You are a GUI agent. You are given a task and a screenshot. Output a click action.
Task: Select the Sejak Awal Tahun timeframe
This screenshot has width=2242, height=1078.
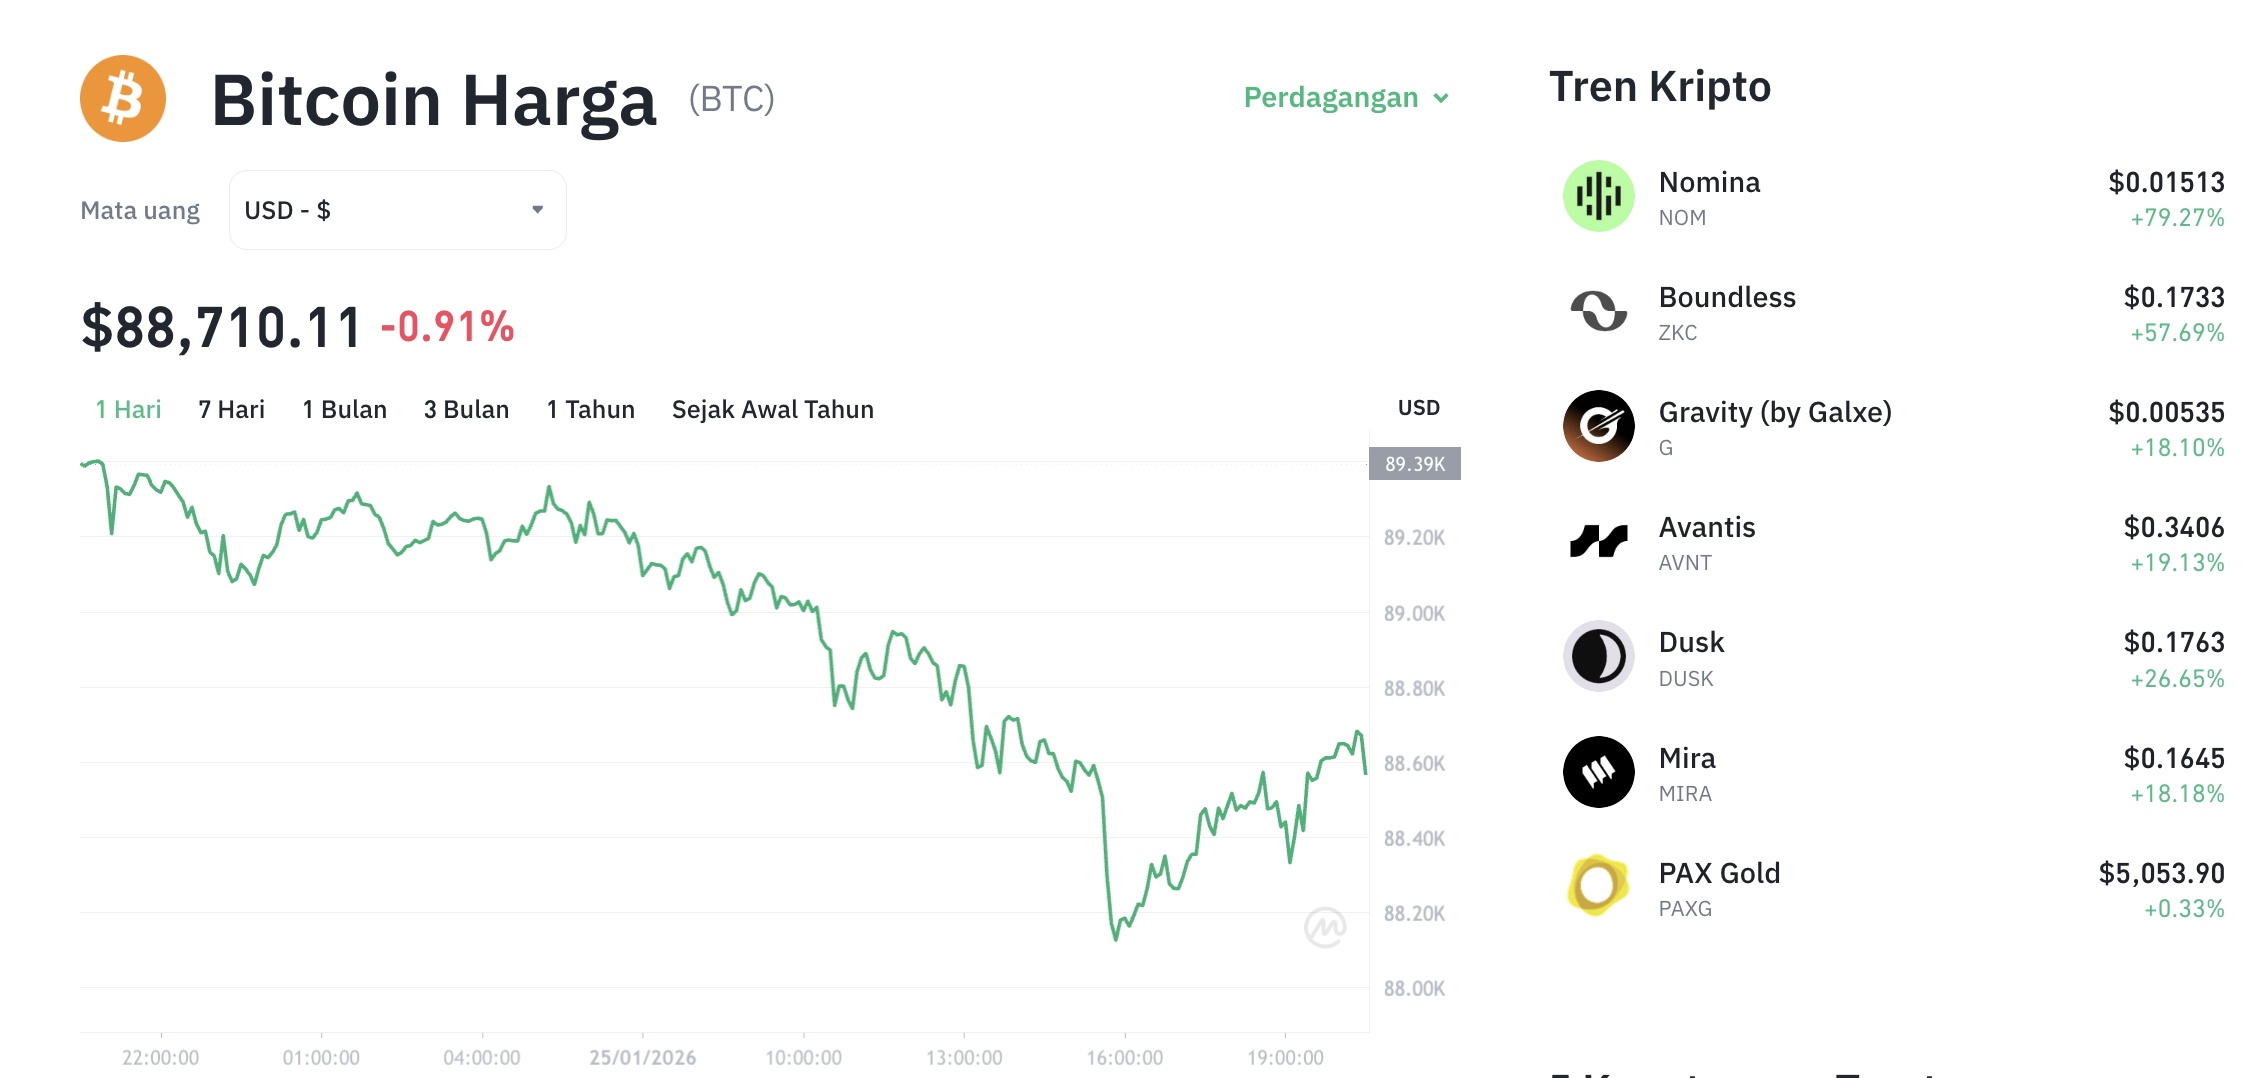(x=772, y=409)
